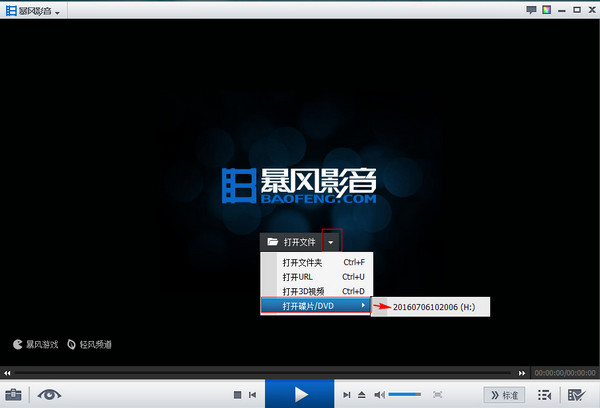Adjust the volume slider
The height and width of the screenshot is (408, 600).
[404, 394]
